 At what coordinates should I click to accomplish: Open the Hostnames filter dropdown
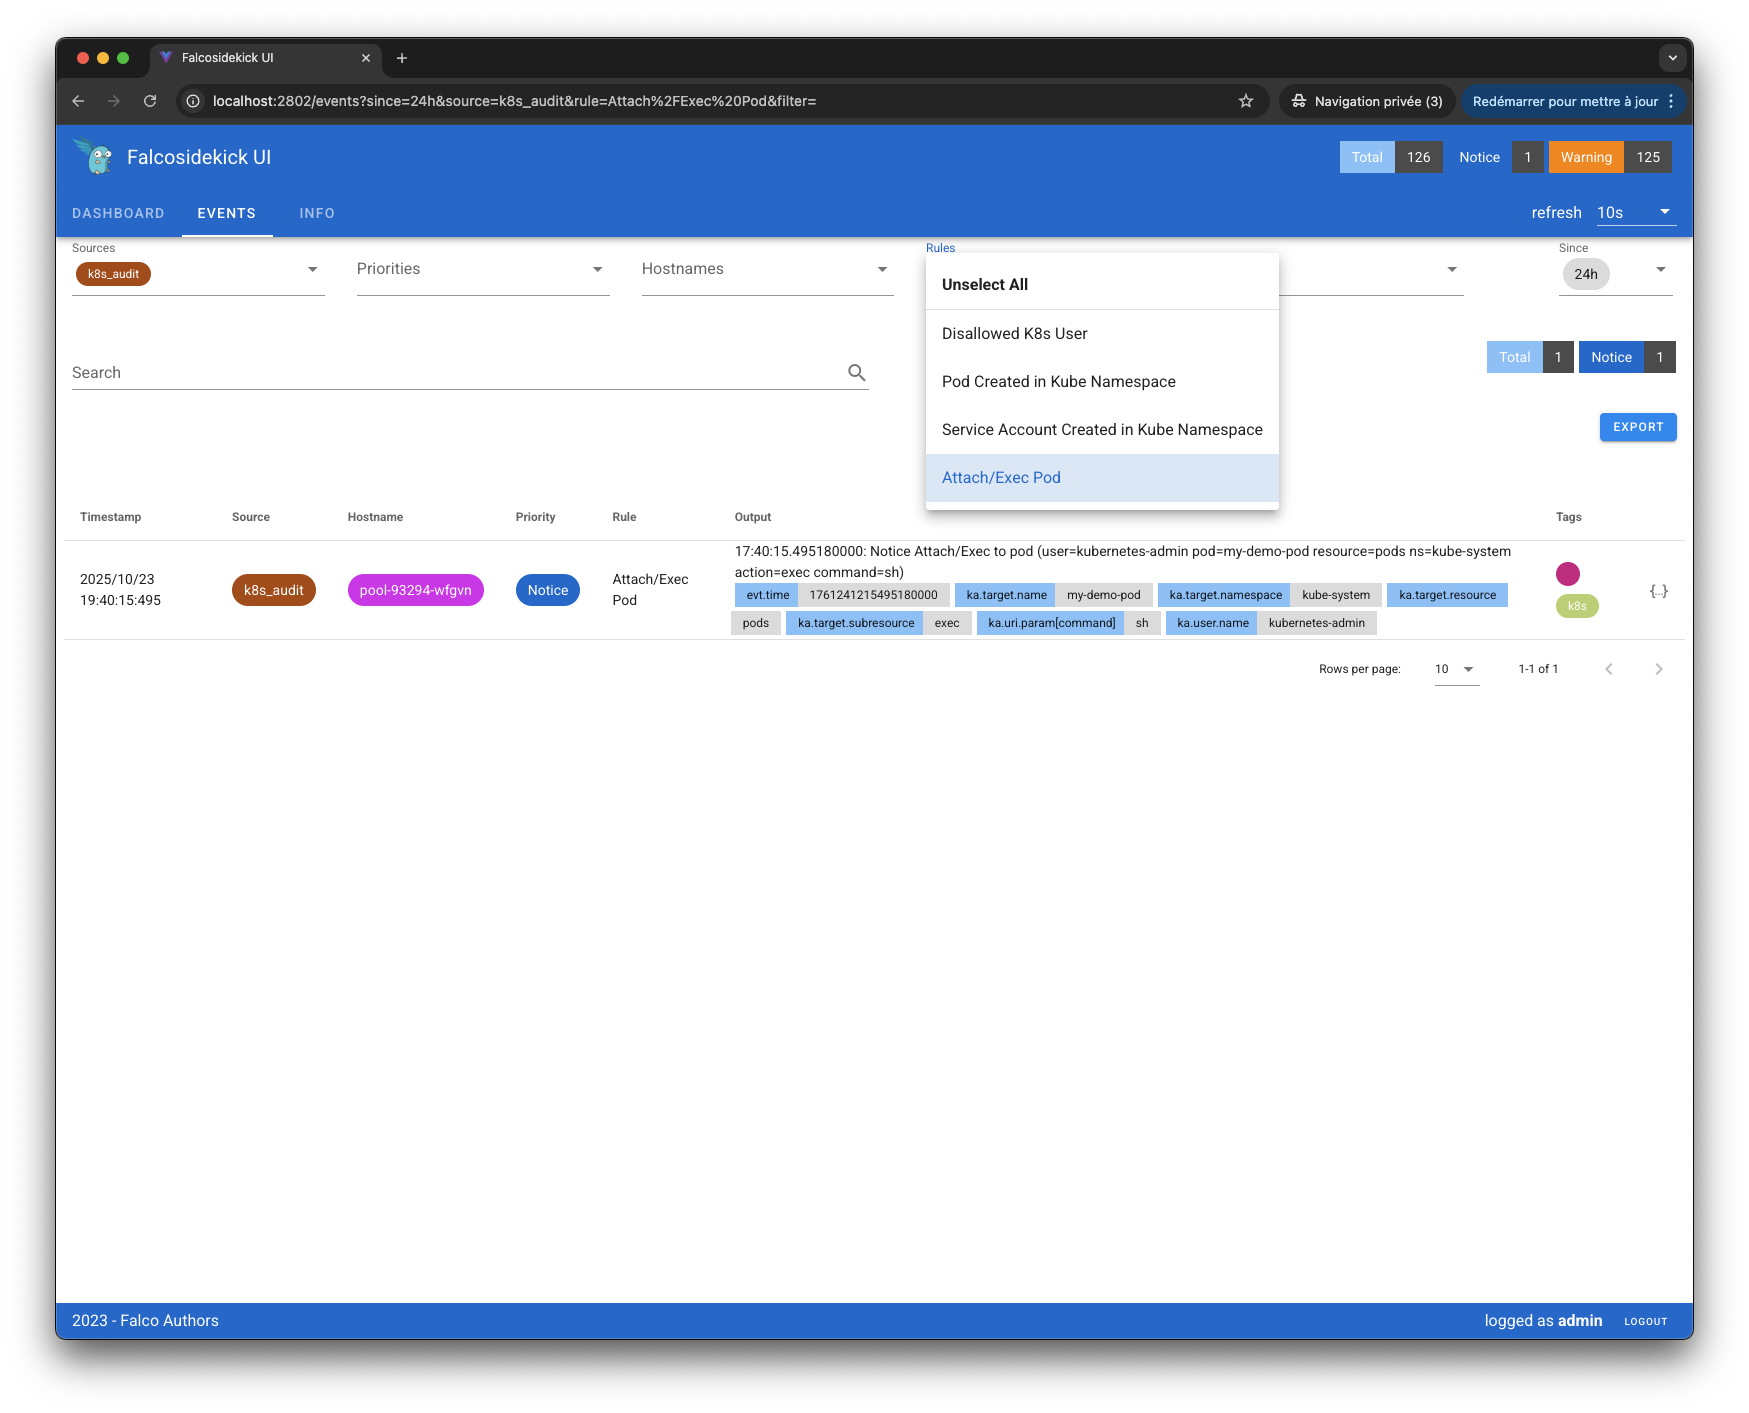coord(766,269)
